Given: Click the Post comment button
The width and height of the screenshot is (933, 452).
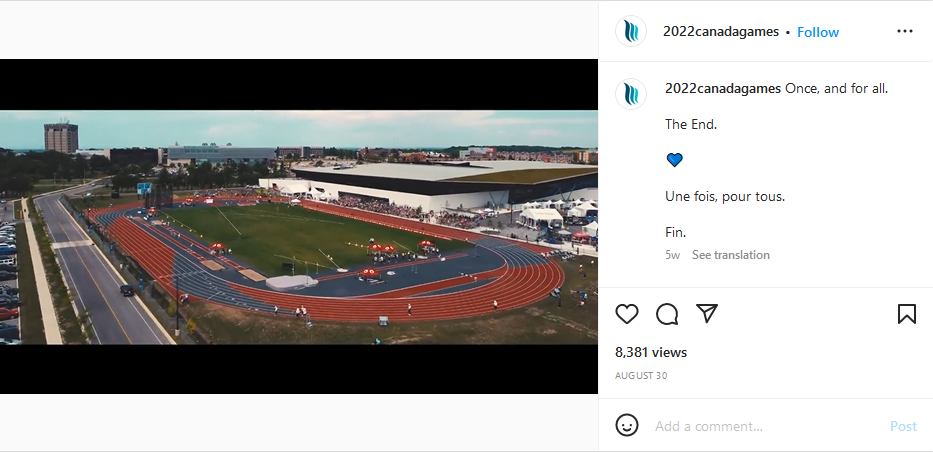Looking at the screenshot, I should [x=903, y=426].
